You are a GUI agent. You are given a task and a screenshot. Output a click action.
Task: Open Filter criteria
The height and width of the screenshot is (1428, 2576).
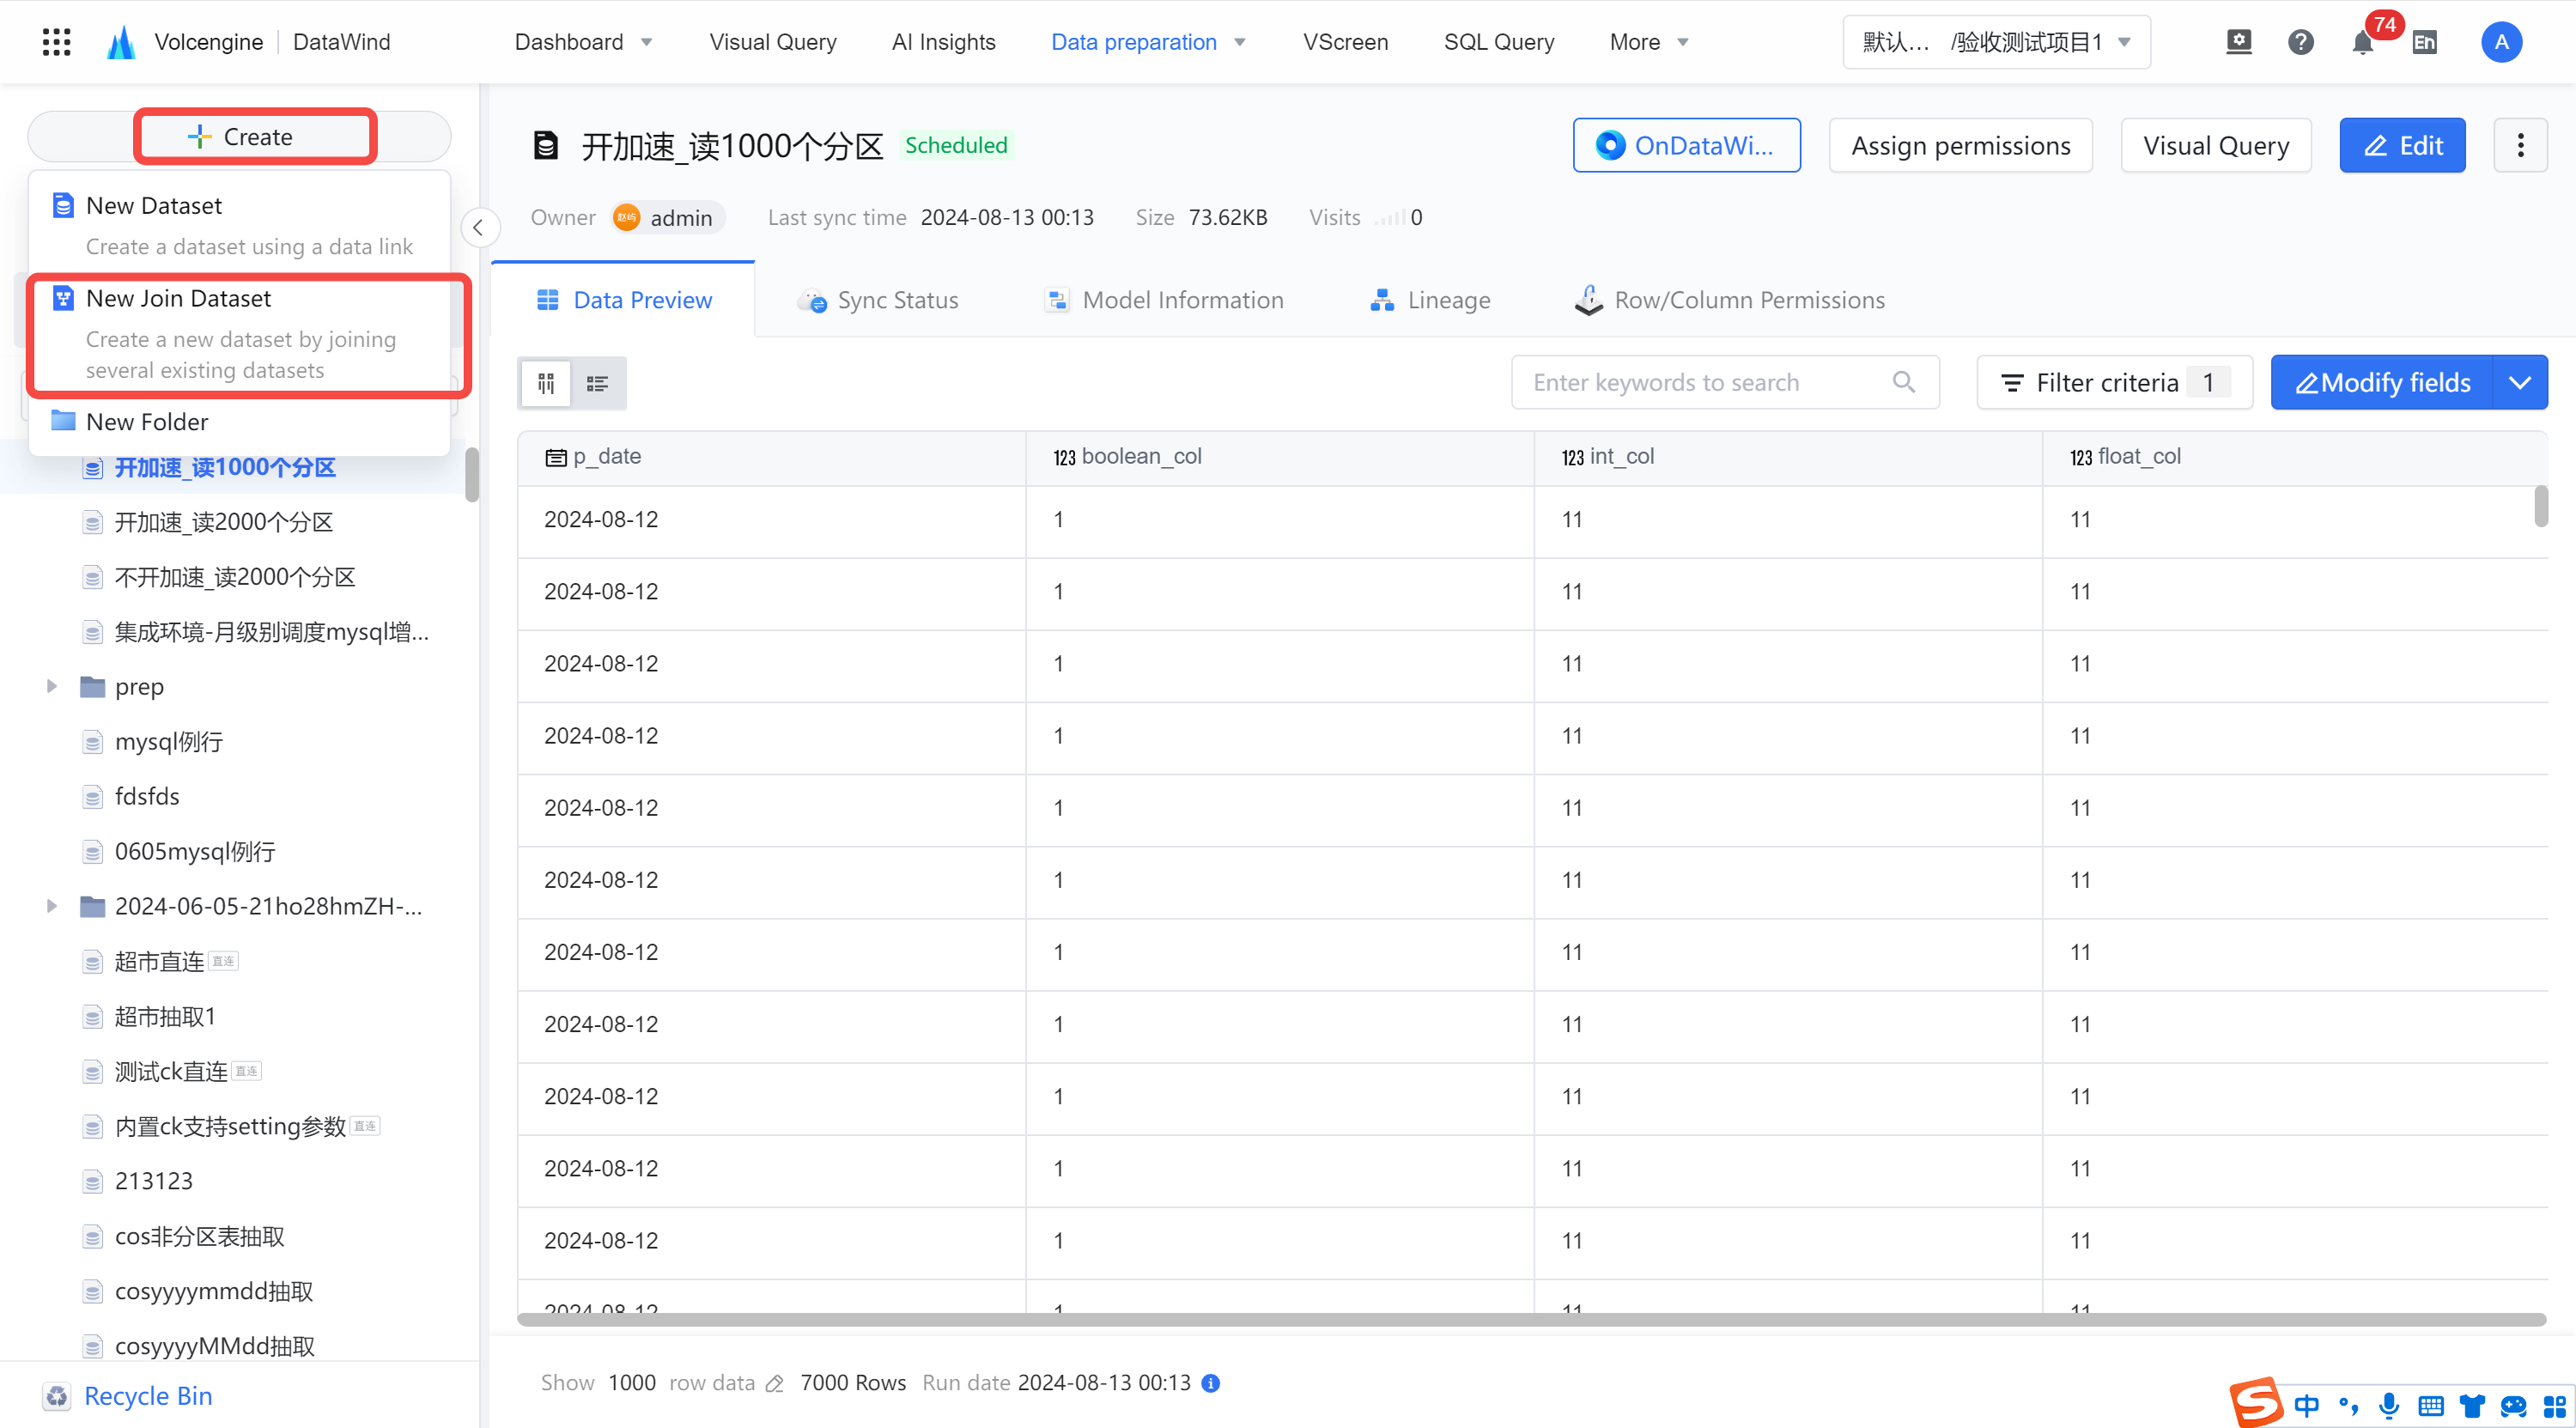(x=2114, y=382)
